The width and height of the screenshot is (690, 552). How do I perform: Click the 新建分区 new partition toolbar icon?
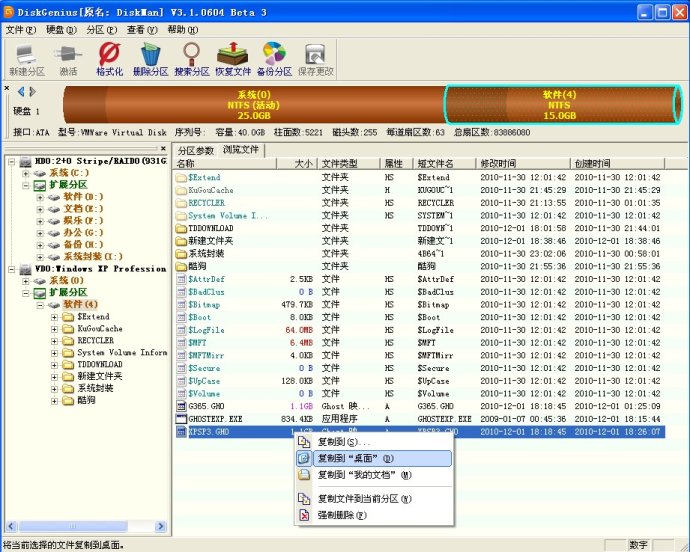point(27,60)
